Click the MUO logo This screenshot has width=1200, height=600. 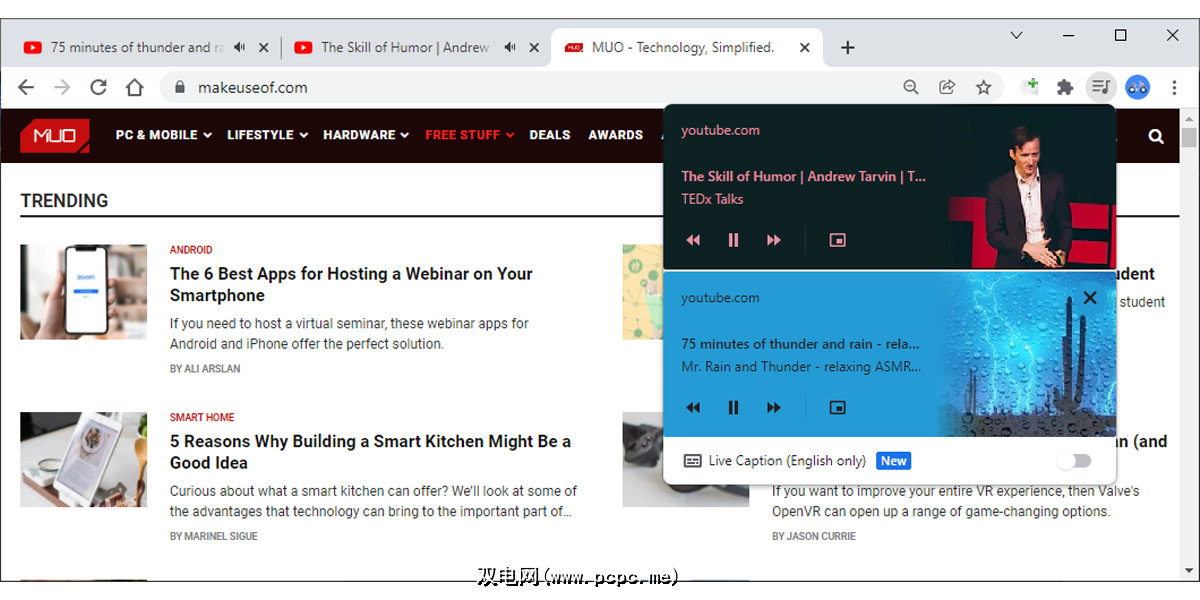(55, 135)
